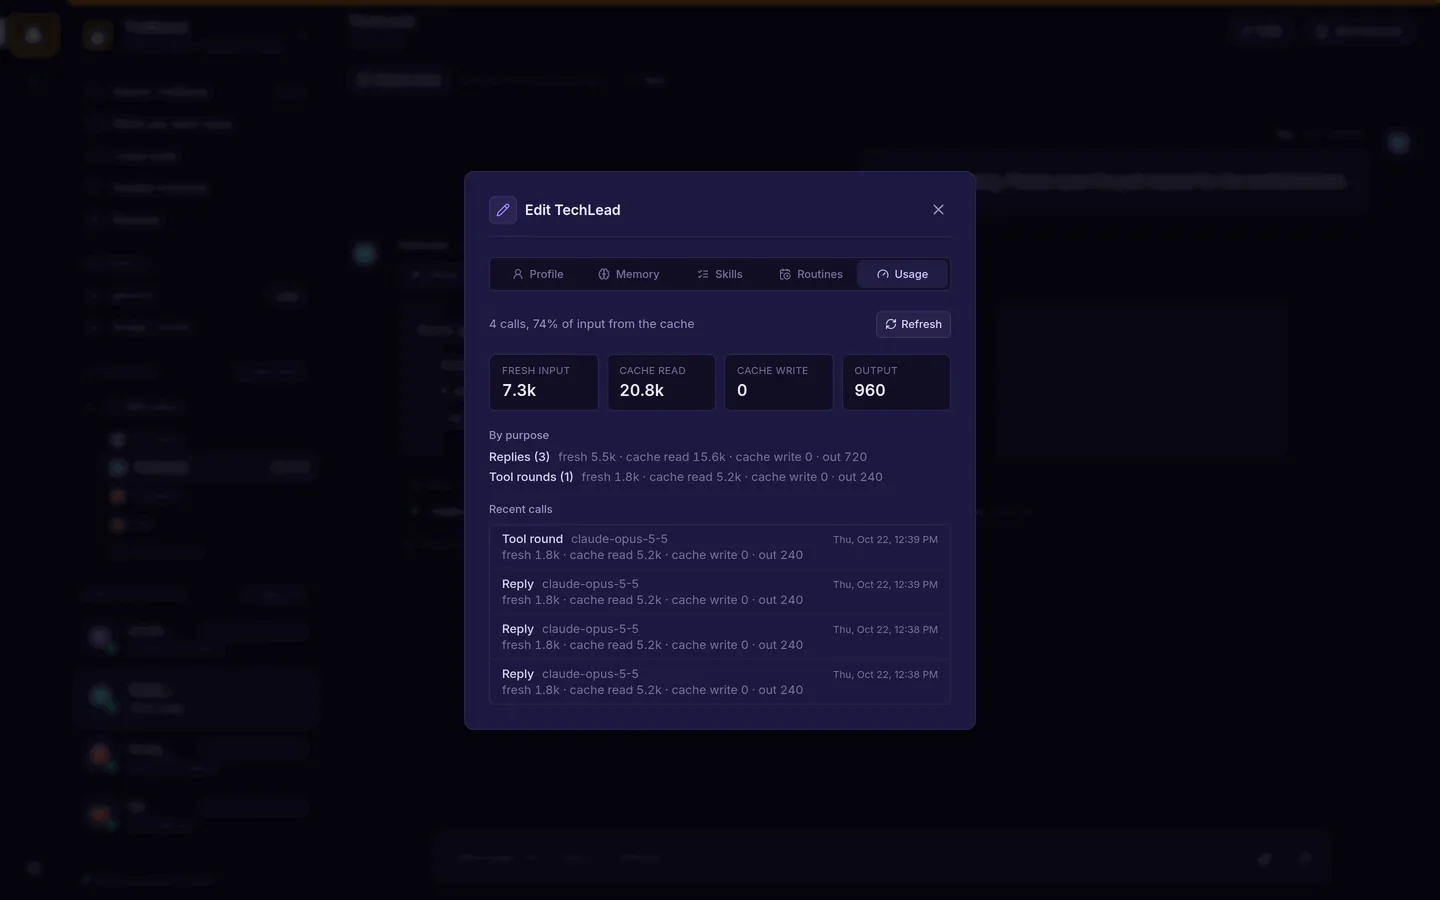This screenshot has width=1440, height=900.
Task: Select the Tool round recent call entry
Action: coord(720,547)
